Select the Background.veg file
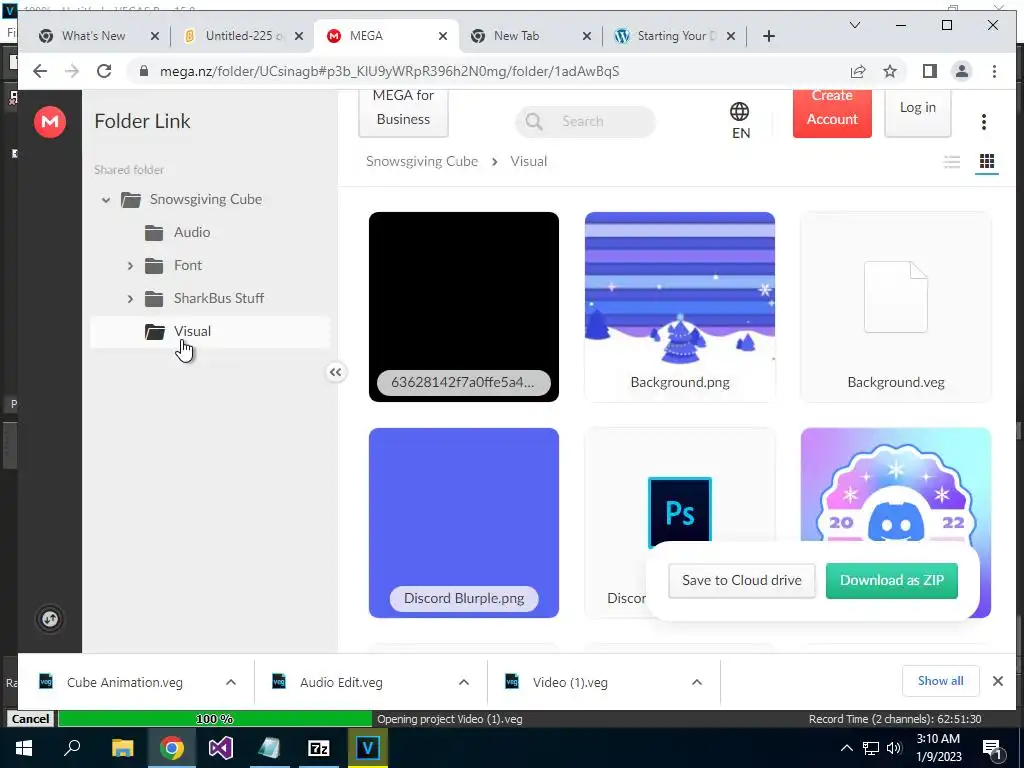 [896, 307]
